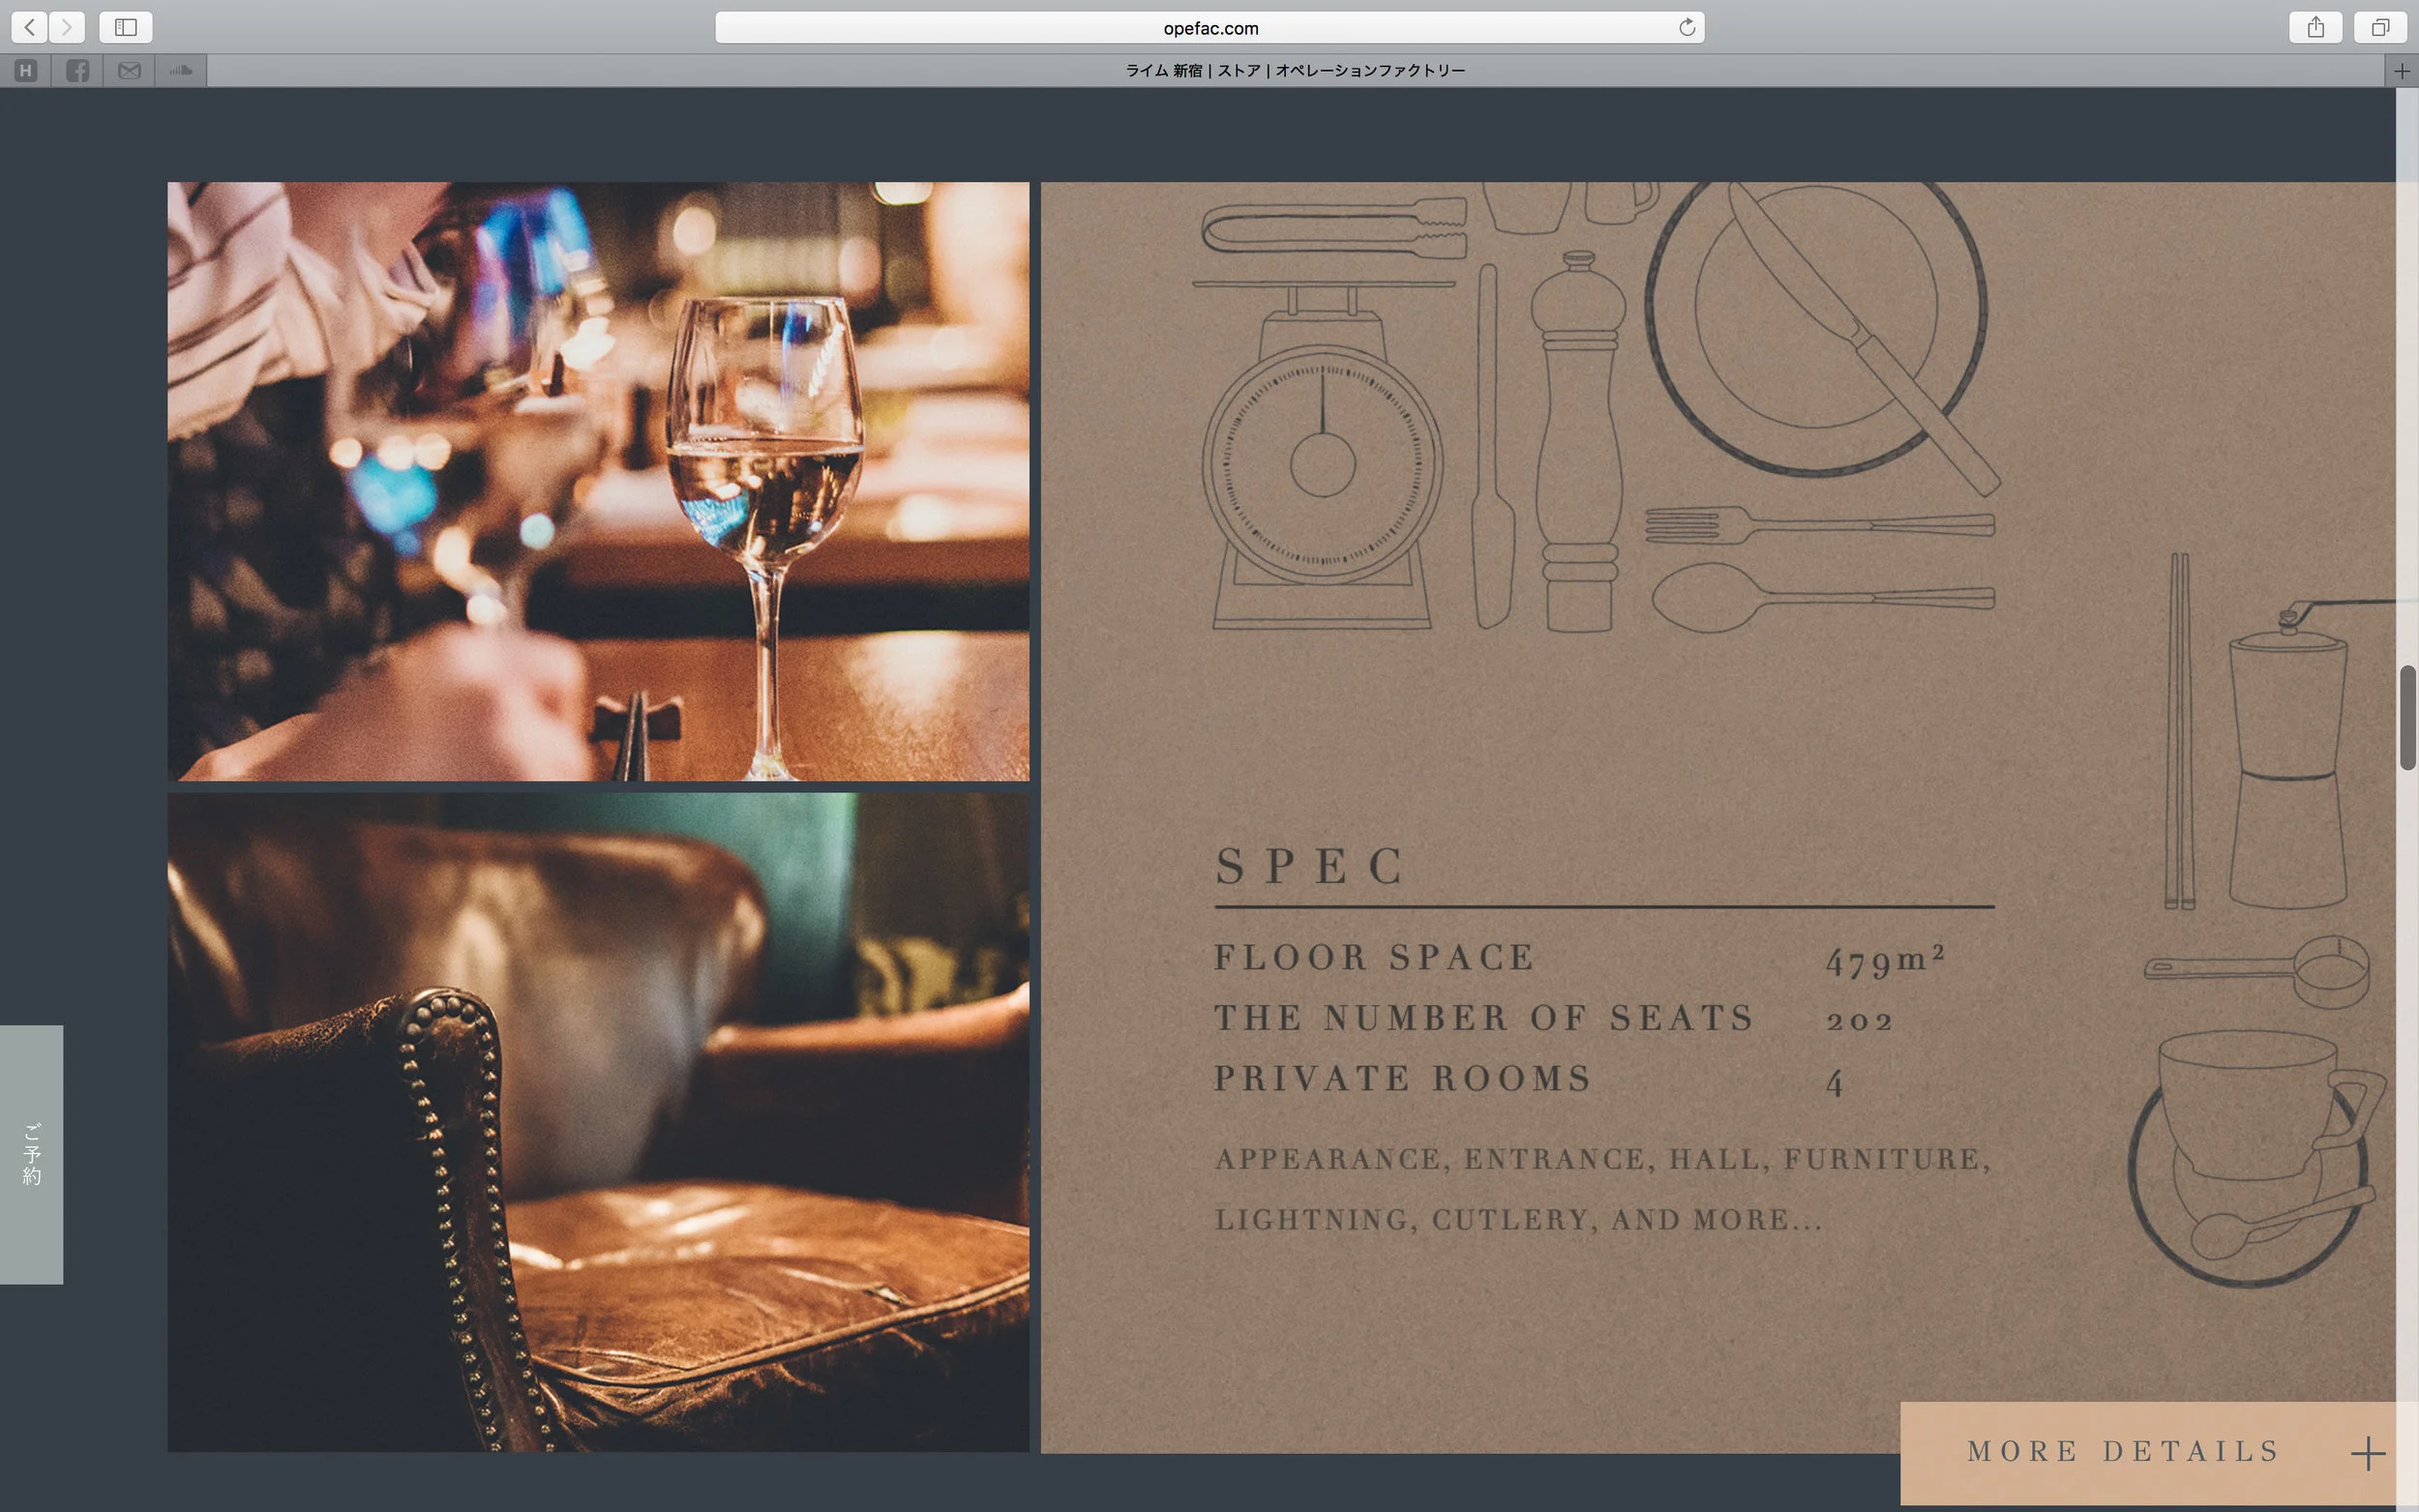Click the plus icon beside MORE DETAILS
Image resolution: width=2419 pixels, height=1512 pixels.
(x=2367, y=1453)
